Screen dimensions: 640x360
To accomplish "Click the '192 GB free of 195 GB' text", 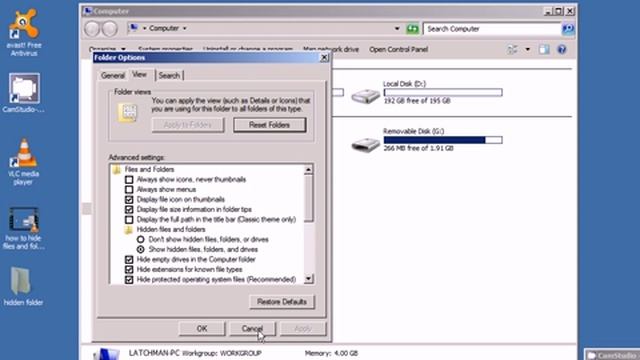I will coord(417,101).
